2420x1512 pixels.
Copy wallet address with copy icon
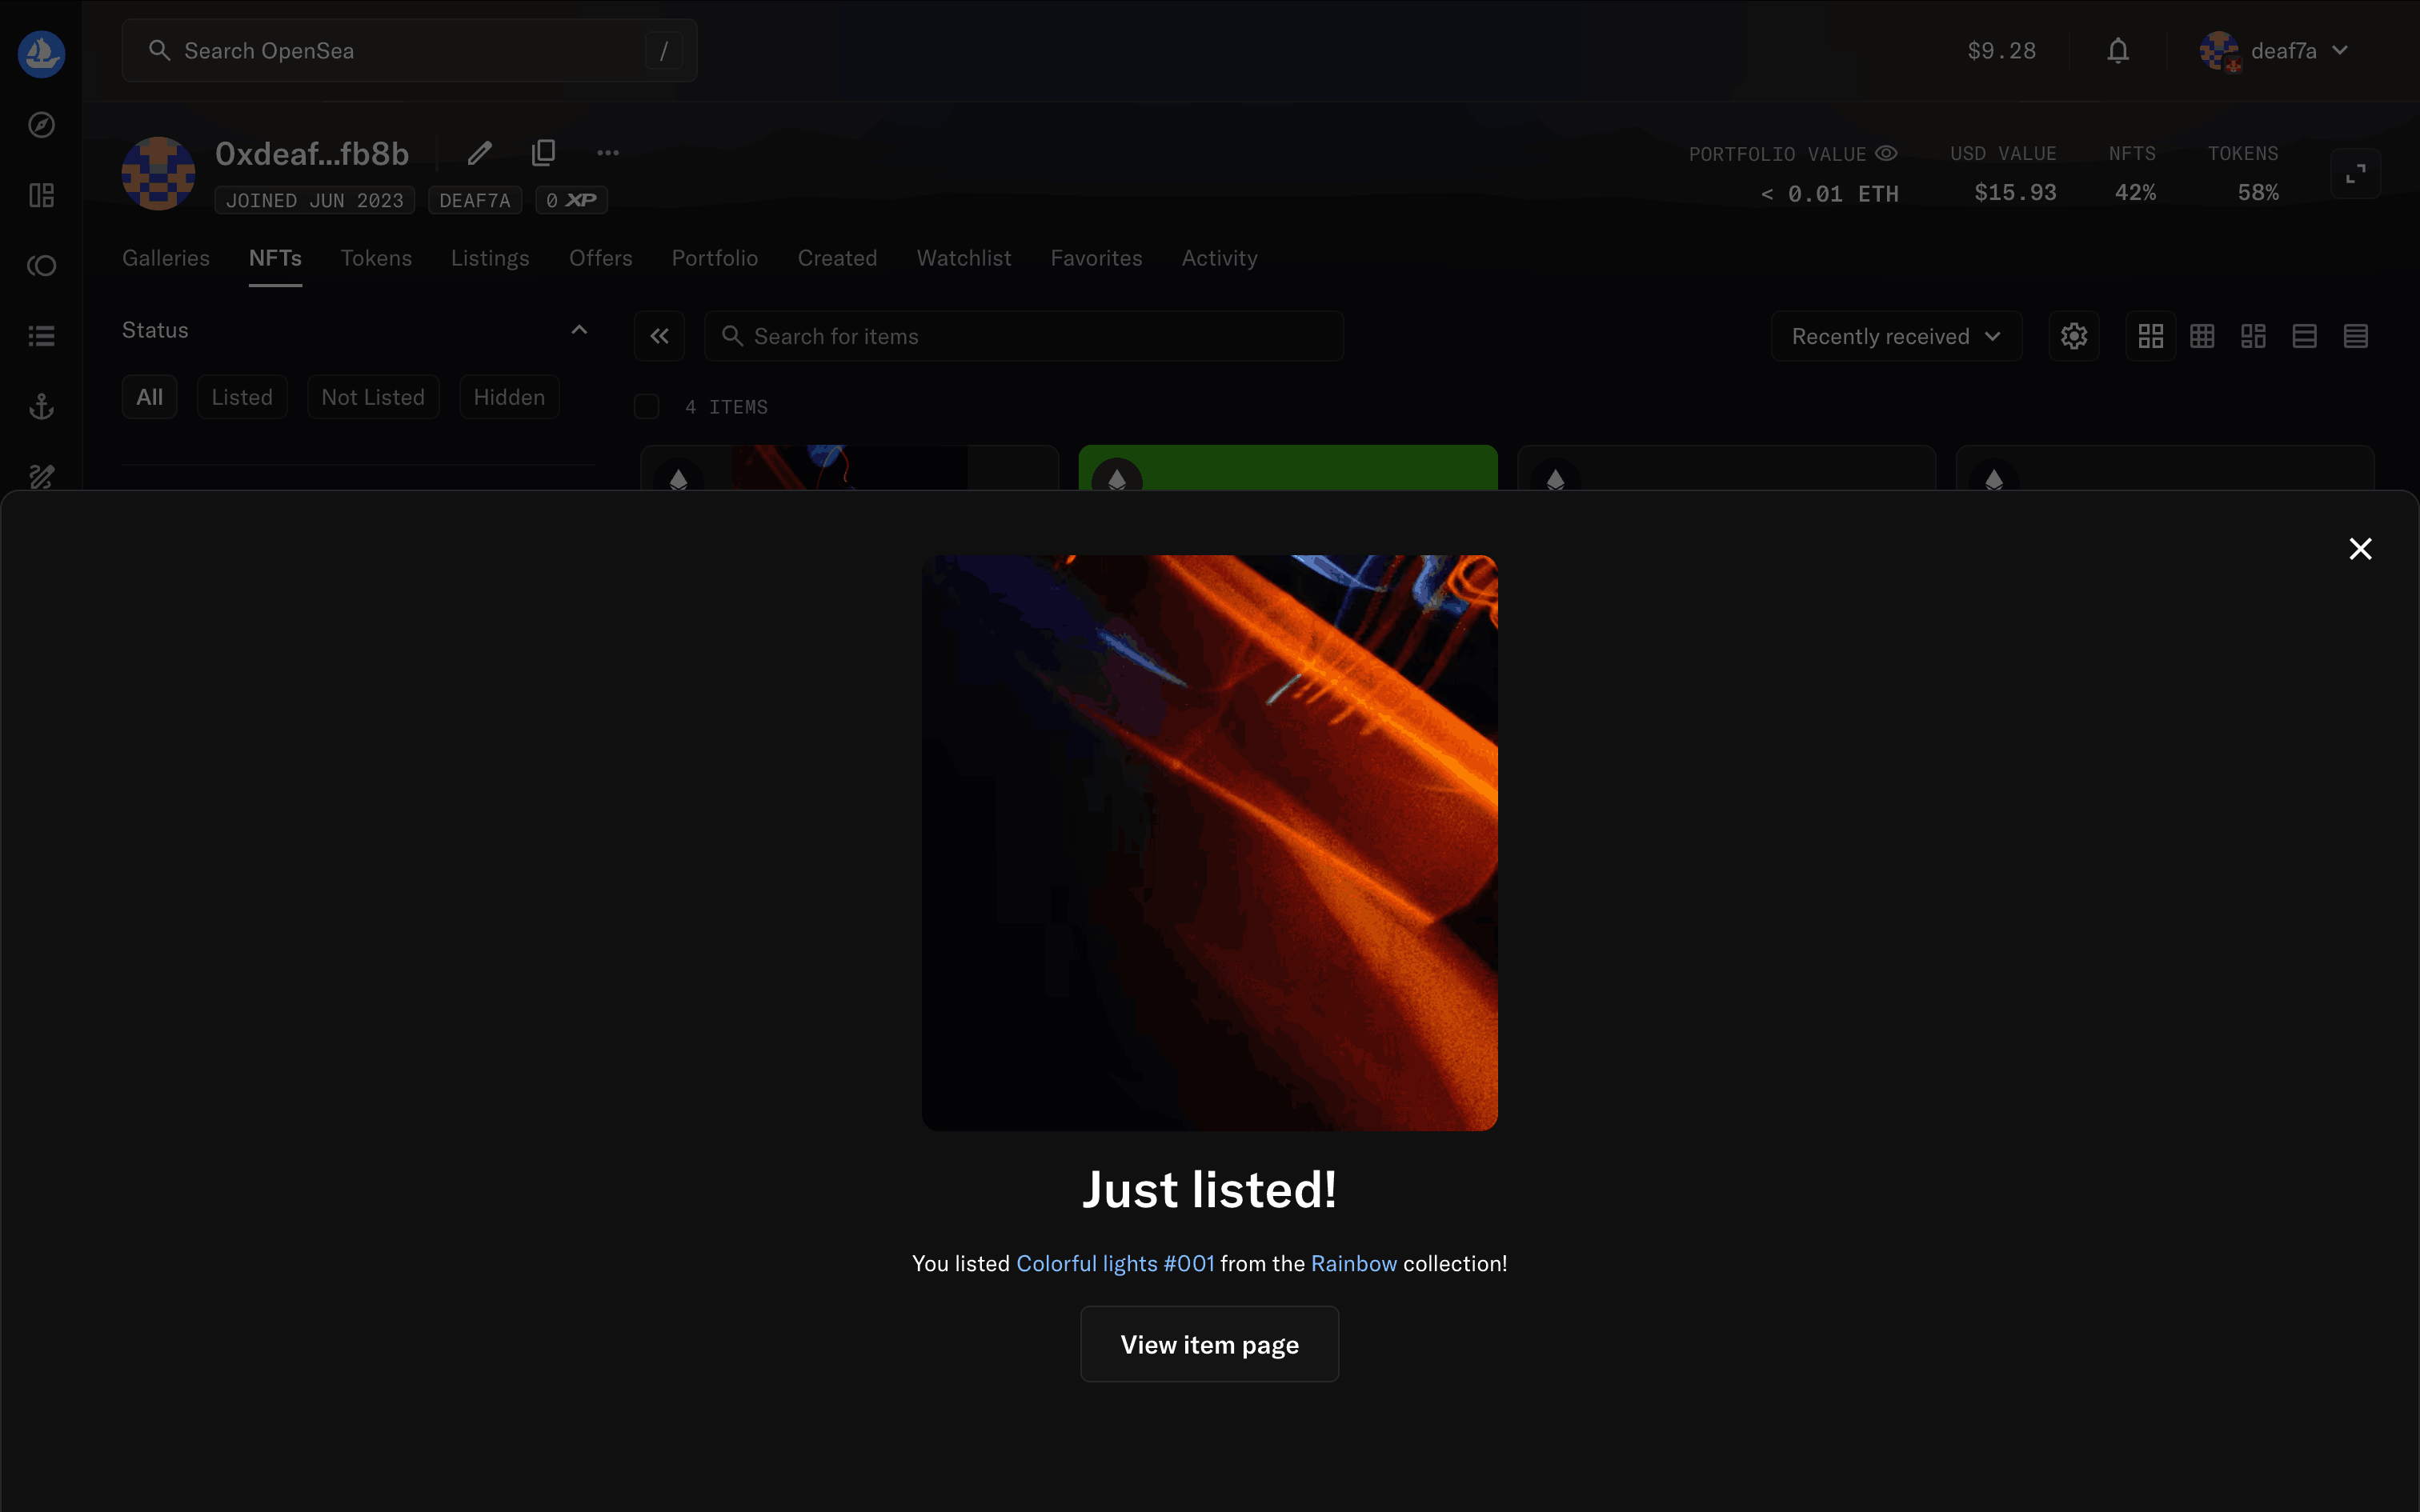(543, 153)
